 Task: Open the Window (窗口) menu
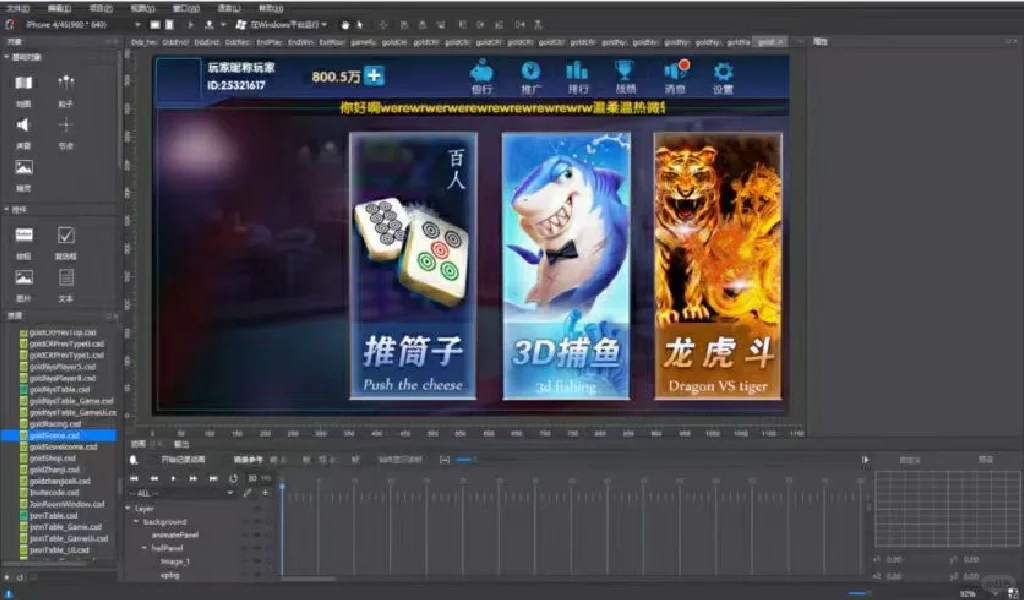click(x=185, y=8)
